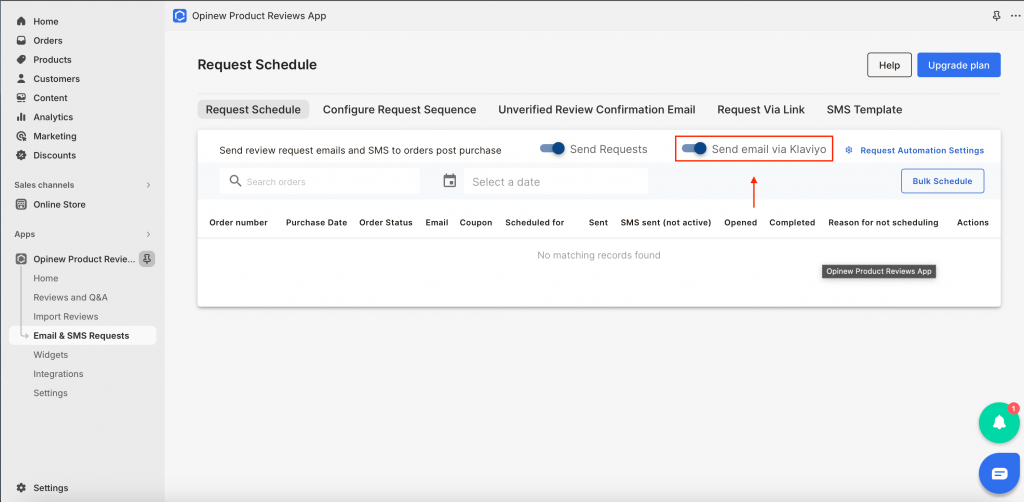Toggle the Send Requests switch
The image size is (1024, 502).
click(552, 149)
